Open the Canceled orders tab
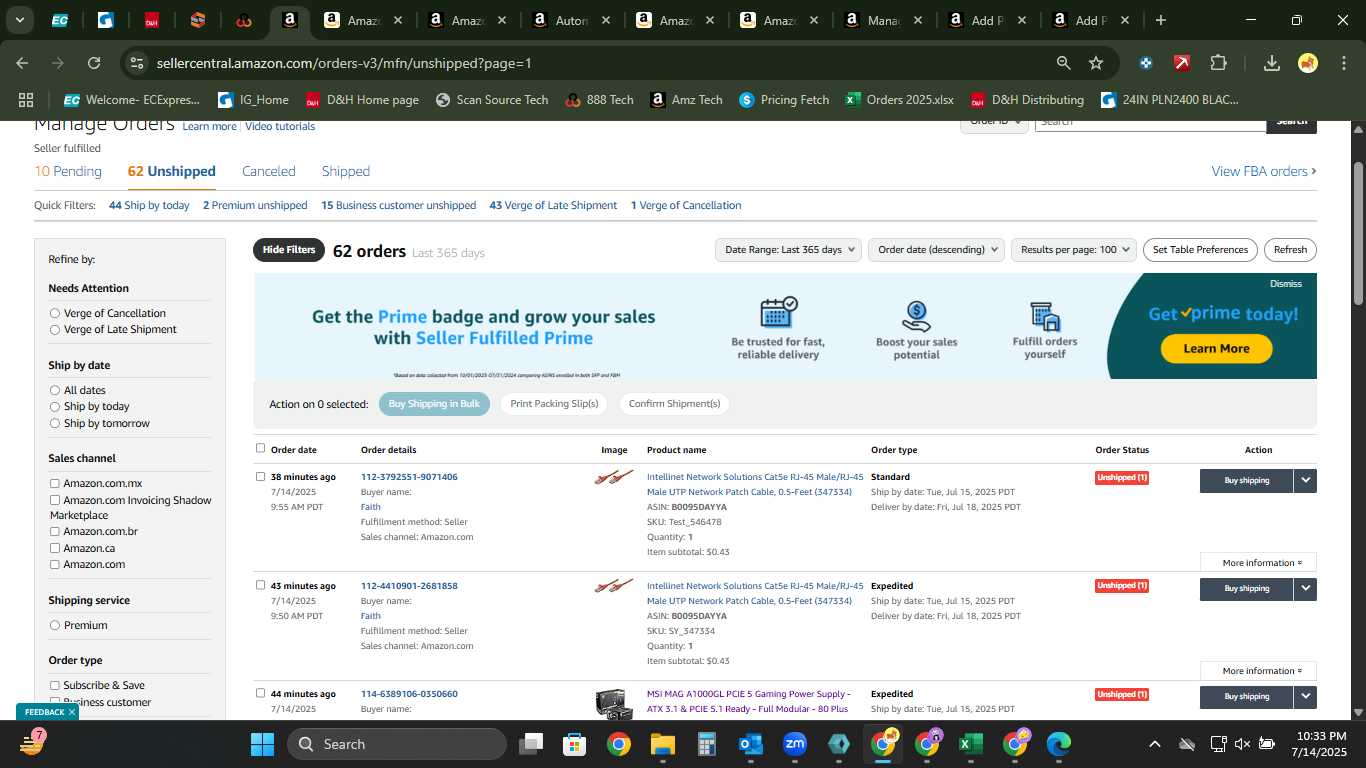 click(x=269, y=171)
